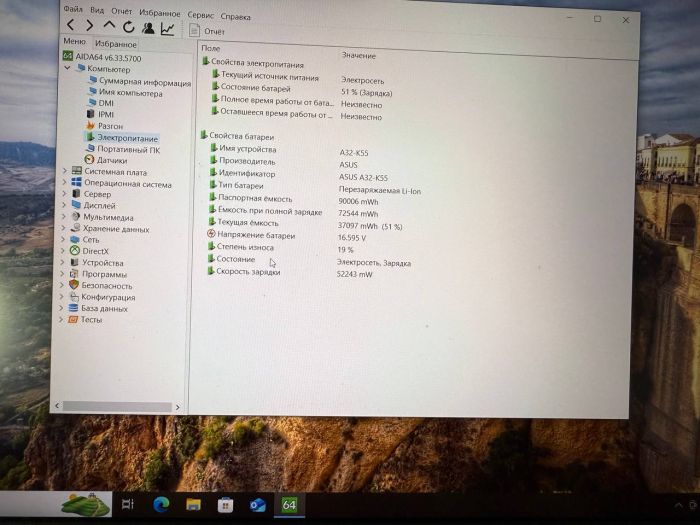
Task: Open the user manager person icon
Action: tap(148, 28)
